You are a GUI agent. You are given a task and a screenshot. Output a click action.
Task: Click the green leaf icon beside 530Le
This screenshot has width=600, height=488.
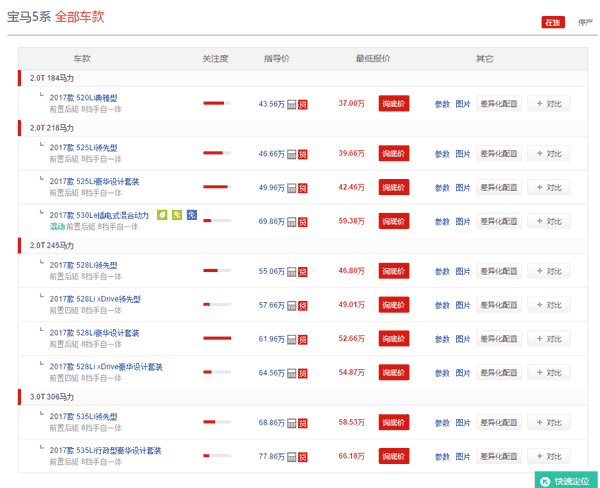[162, 215]
